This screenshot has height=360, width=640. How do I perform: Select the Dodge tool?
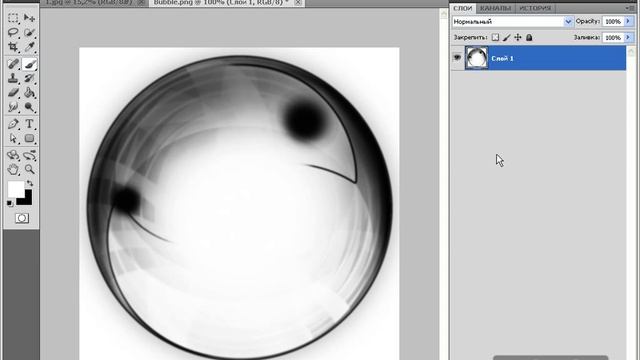(29, 107)
